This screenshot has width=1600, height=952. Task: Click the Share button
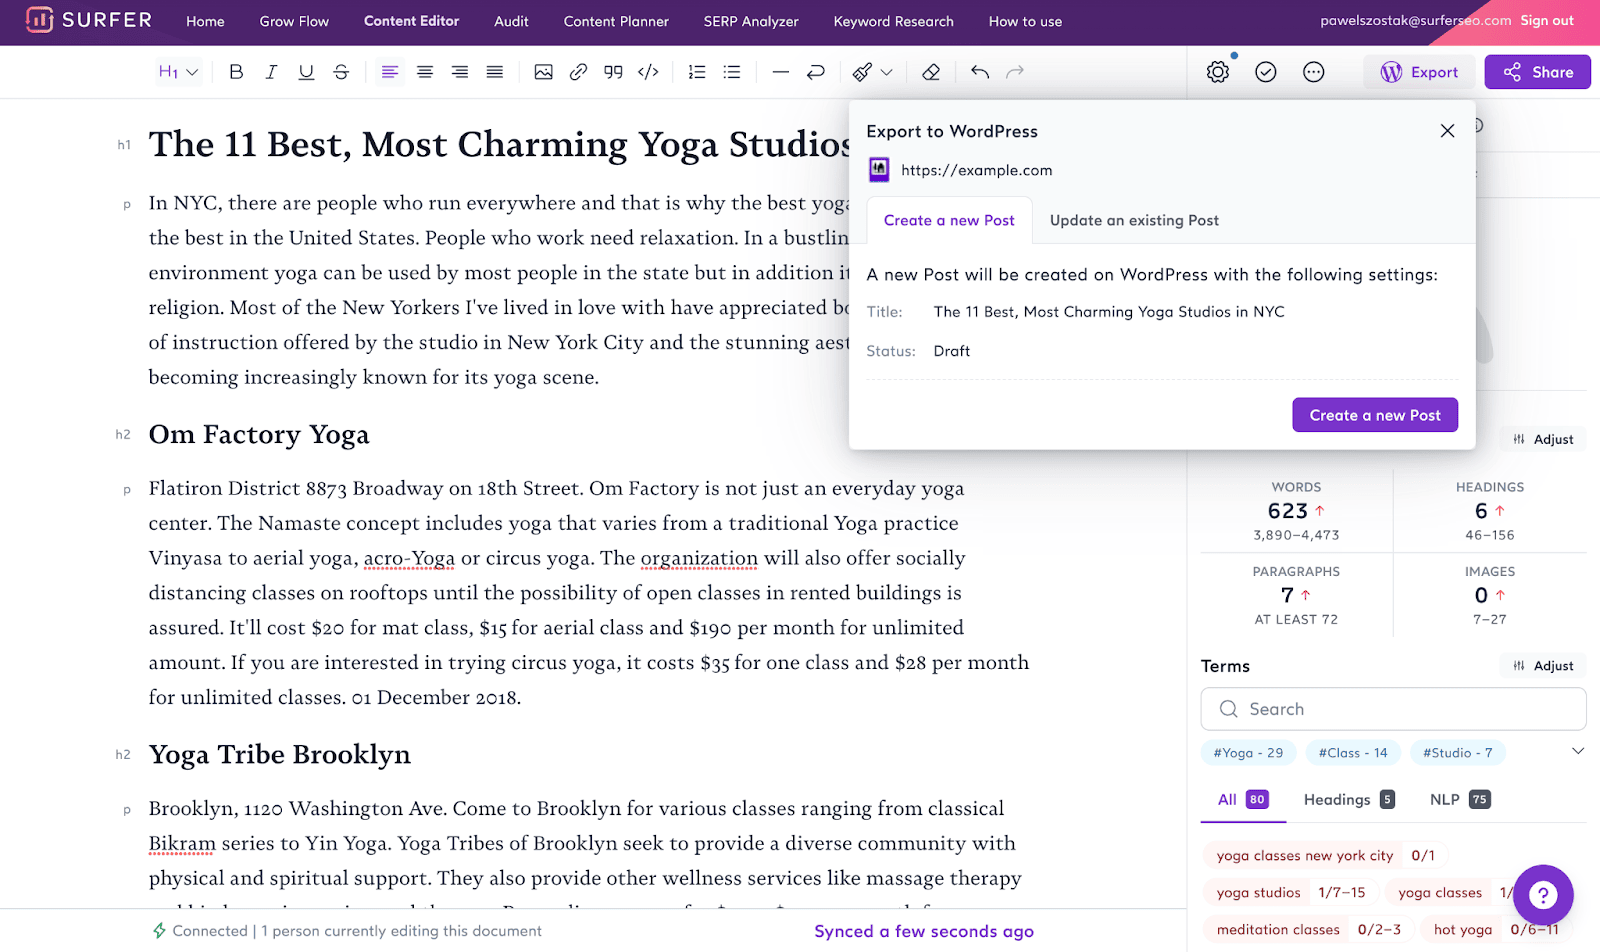point(1537,72)
